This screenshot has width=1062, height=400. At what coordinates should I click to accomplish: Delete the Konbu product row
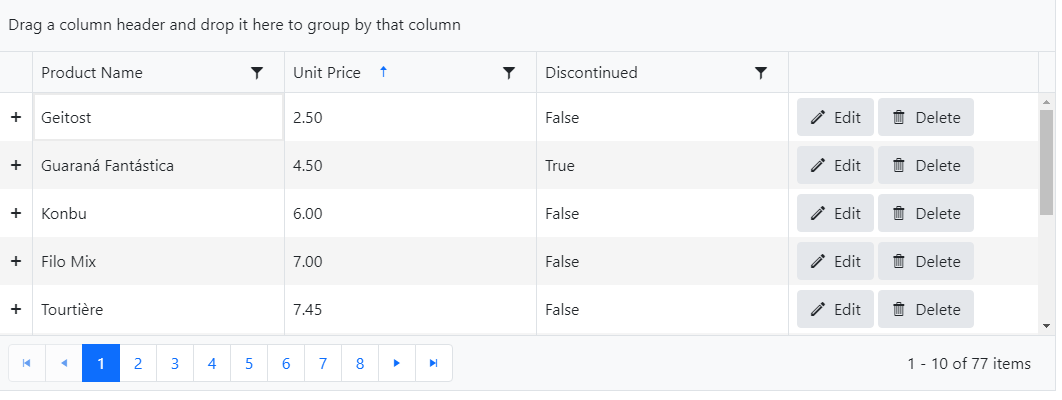click(x=925, y=213)
